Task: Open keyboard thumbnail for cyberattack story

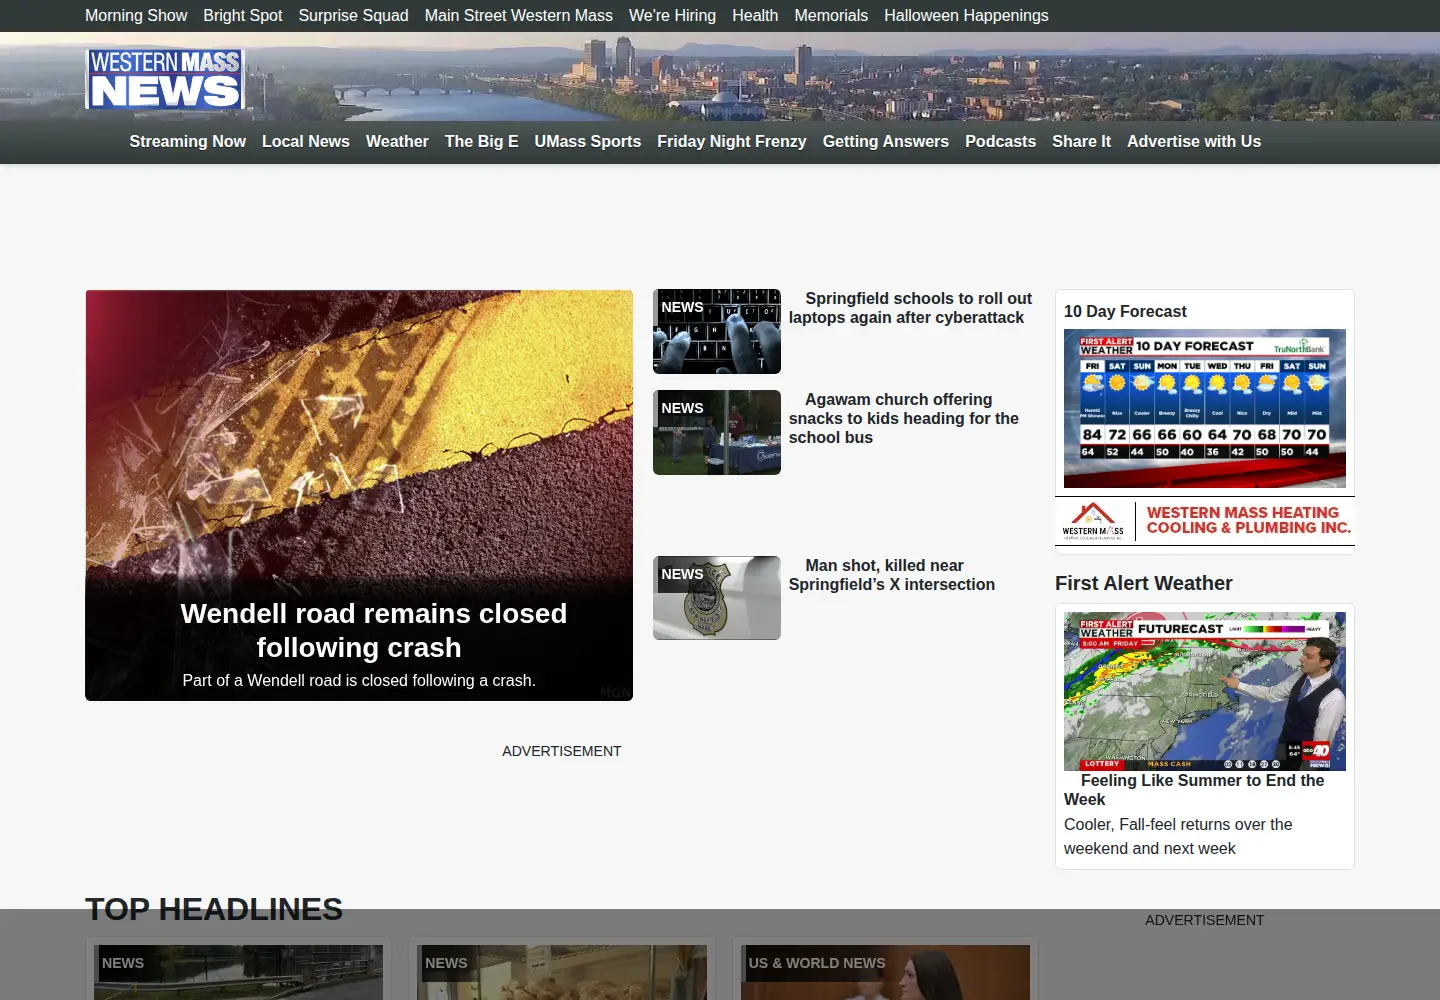Action: click(717, 331)
